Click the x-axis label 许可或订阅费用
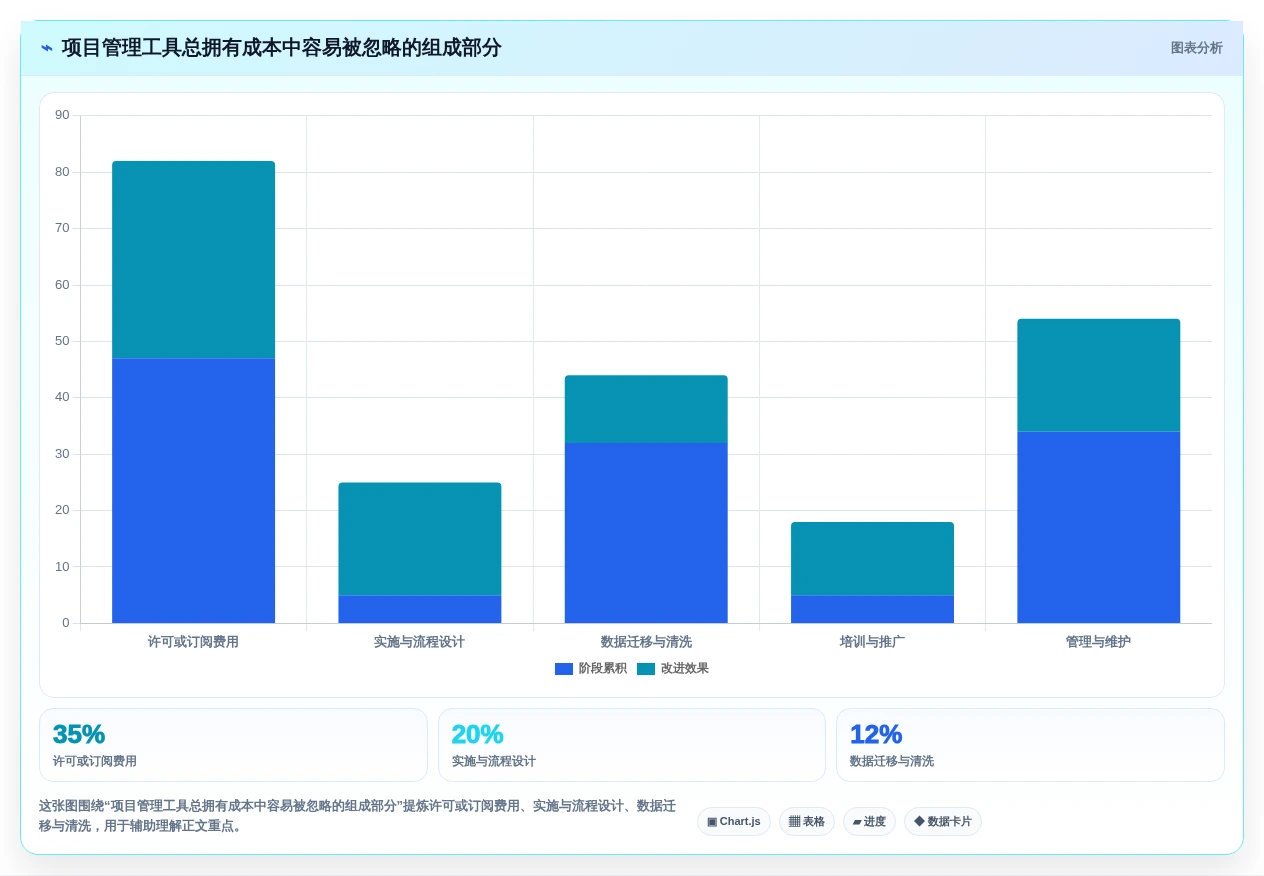Image resolution: width=1264 pixels, height=876 pixels. pos(193,642)
